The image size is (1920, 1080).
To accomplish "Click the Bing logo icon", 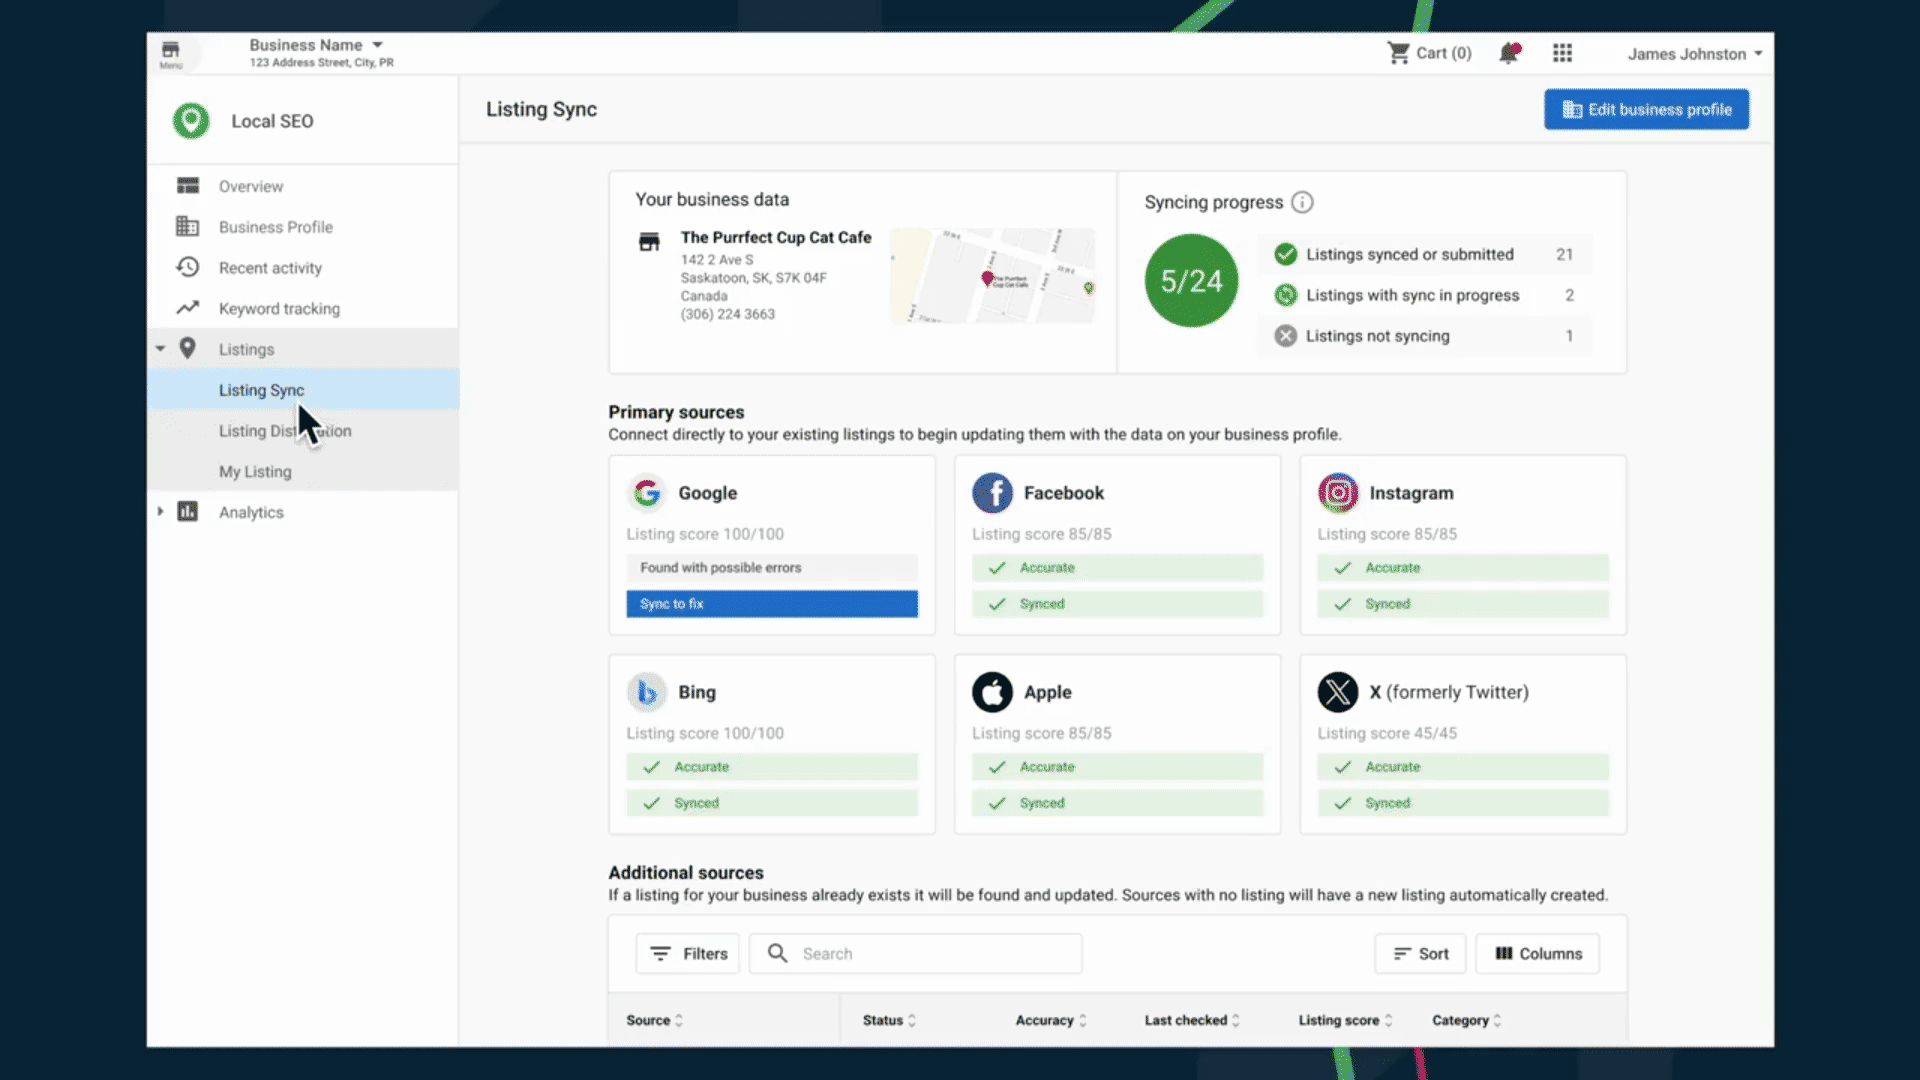I will coord(647,692).
